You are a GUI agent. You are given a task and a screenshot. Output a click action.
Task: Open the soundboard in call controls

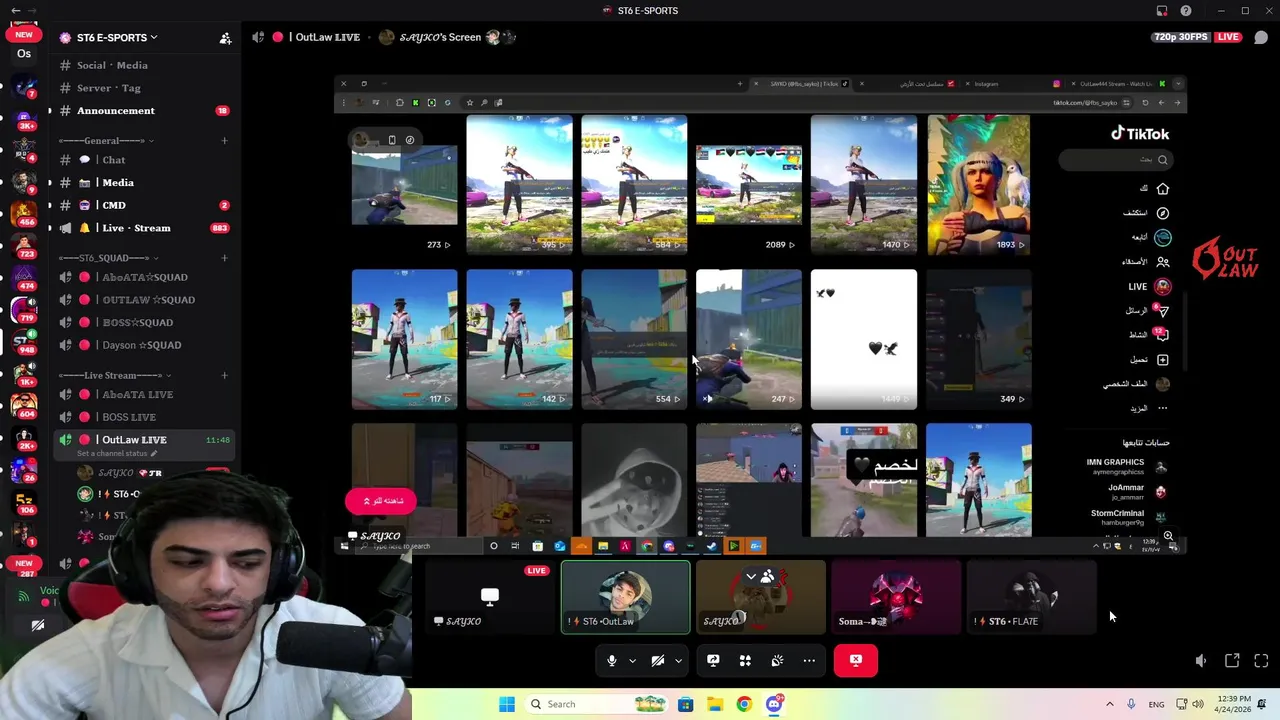click(x=777, y=660)
